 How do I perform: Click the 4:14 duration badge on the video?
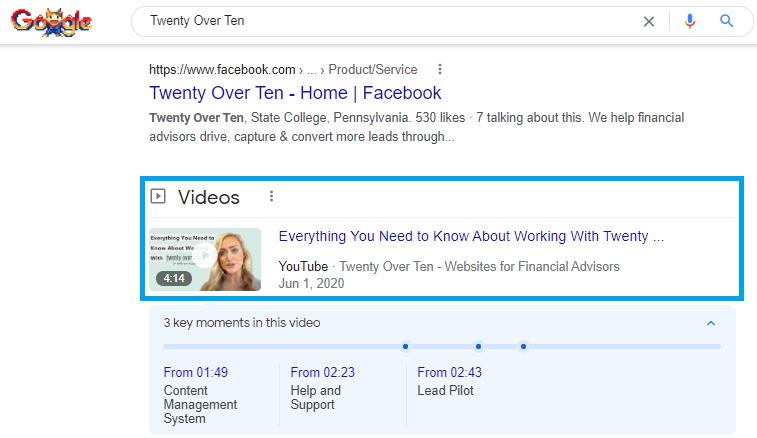pos(174,278)
